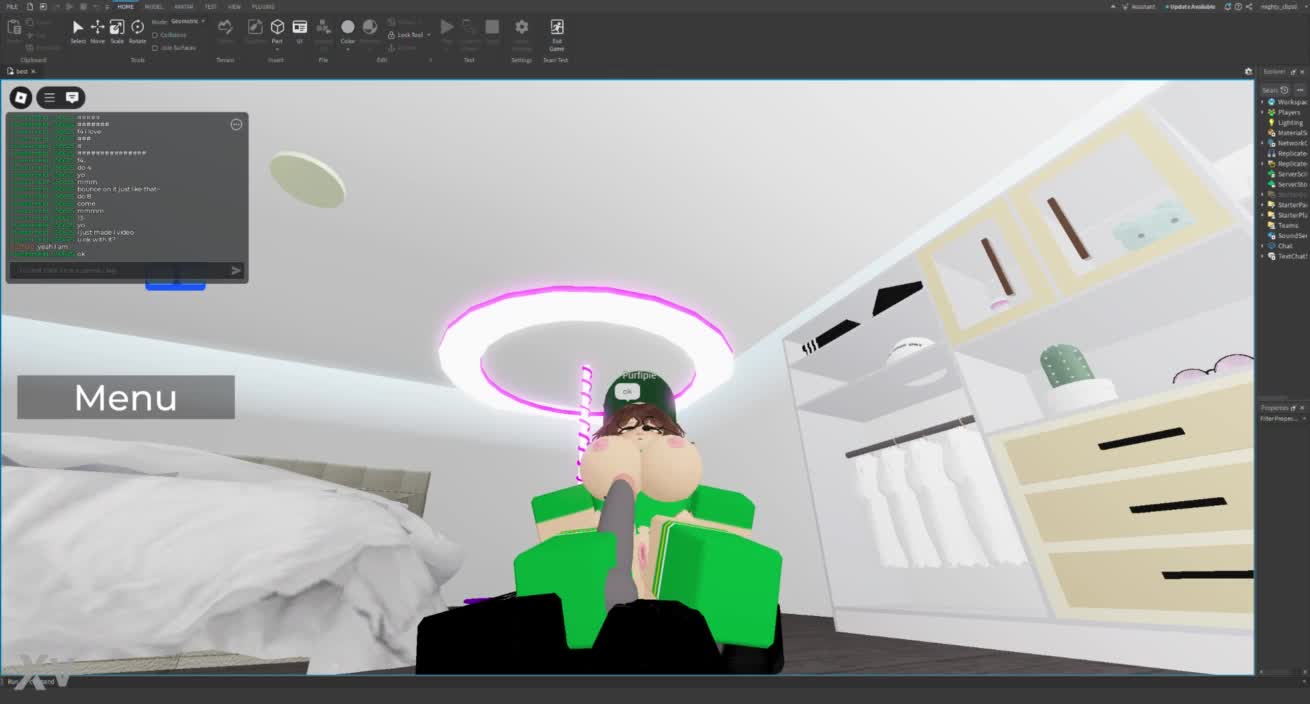Screen dimensions: 1310x704
Task: Select the Move tool
Action: point(97,29)
